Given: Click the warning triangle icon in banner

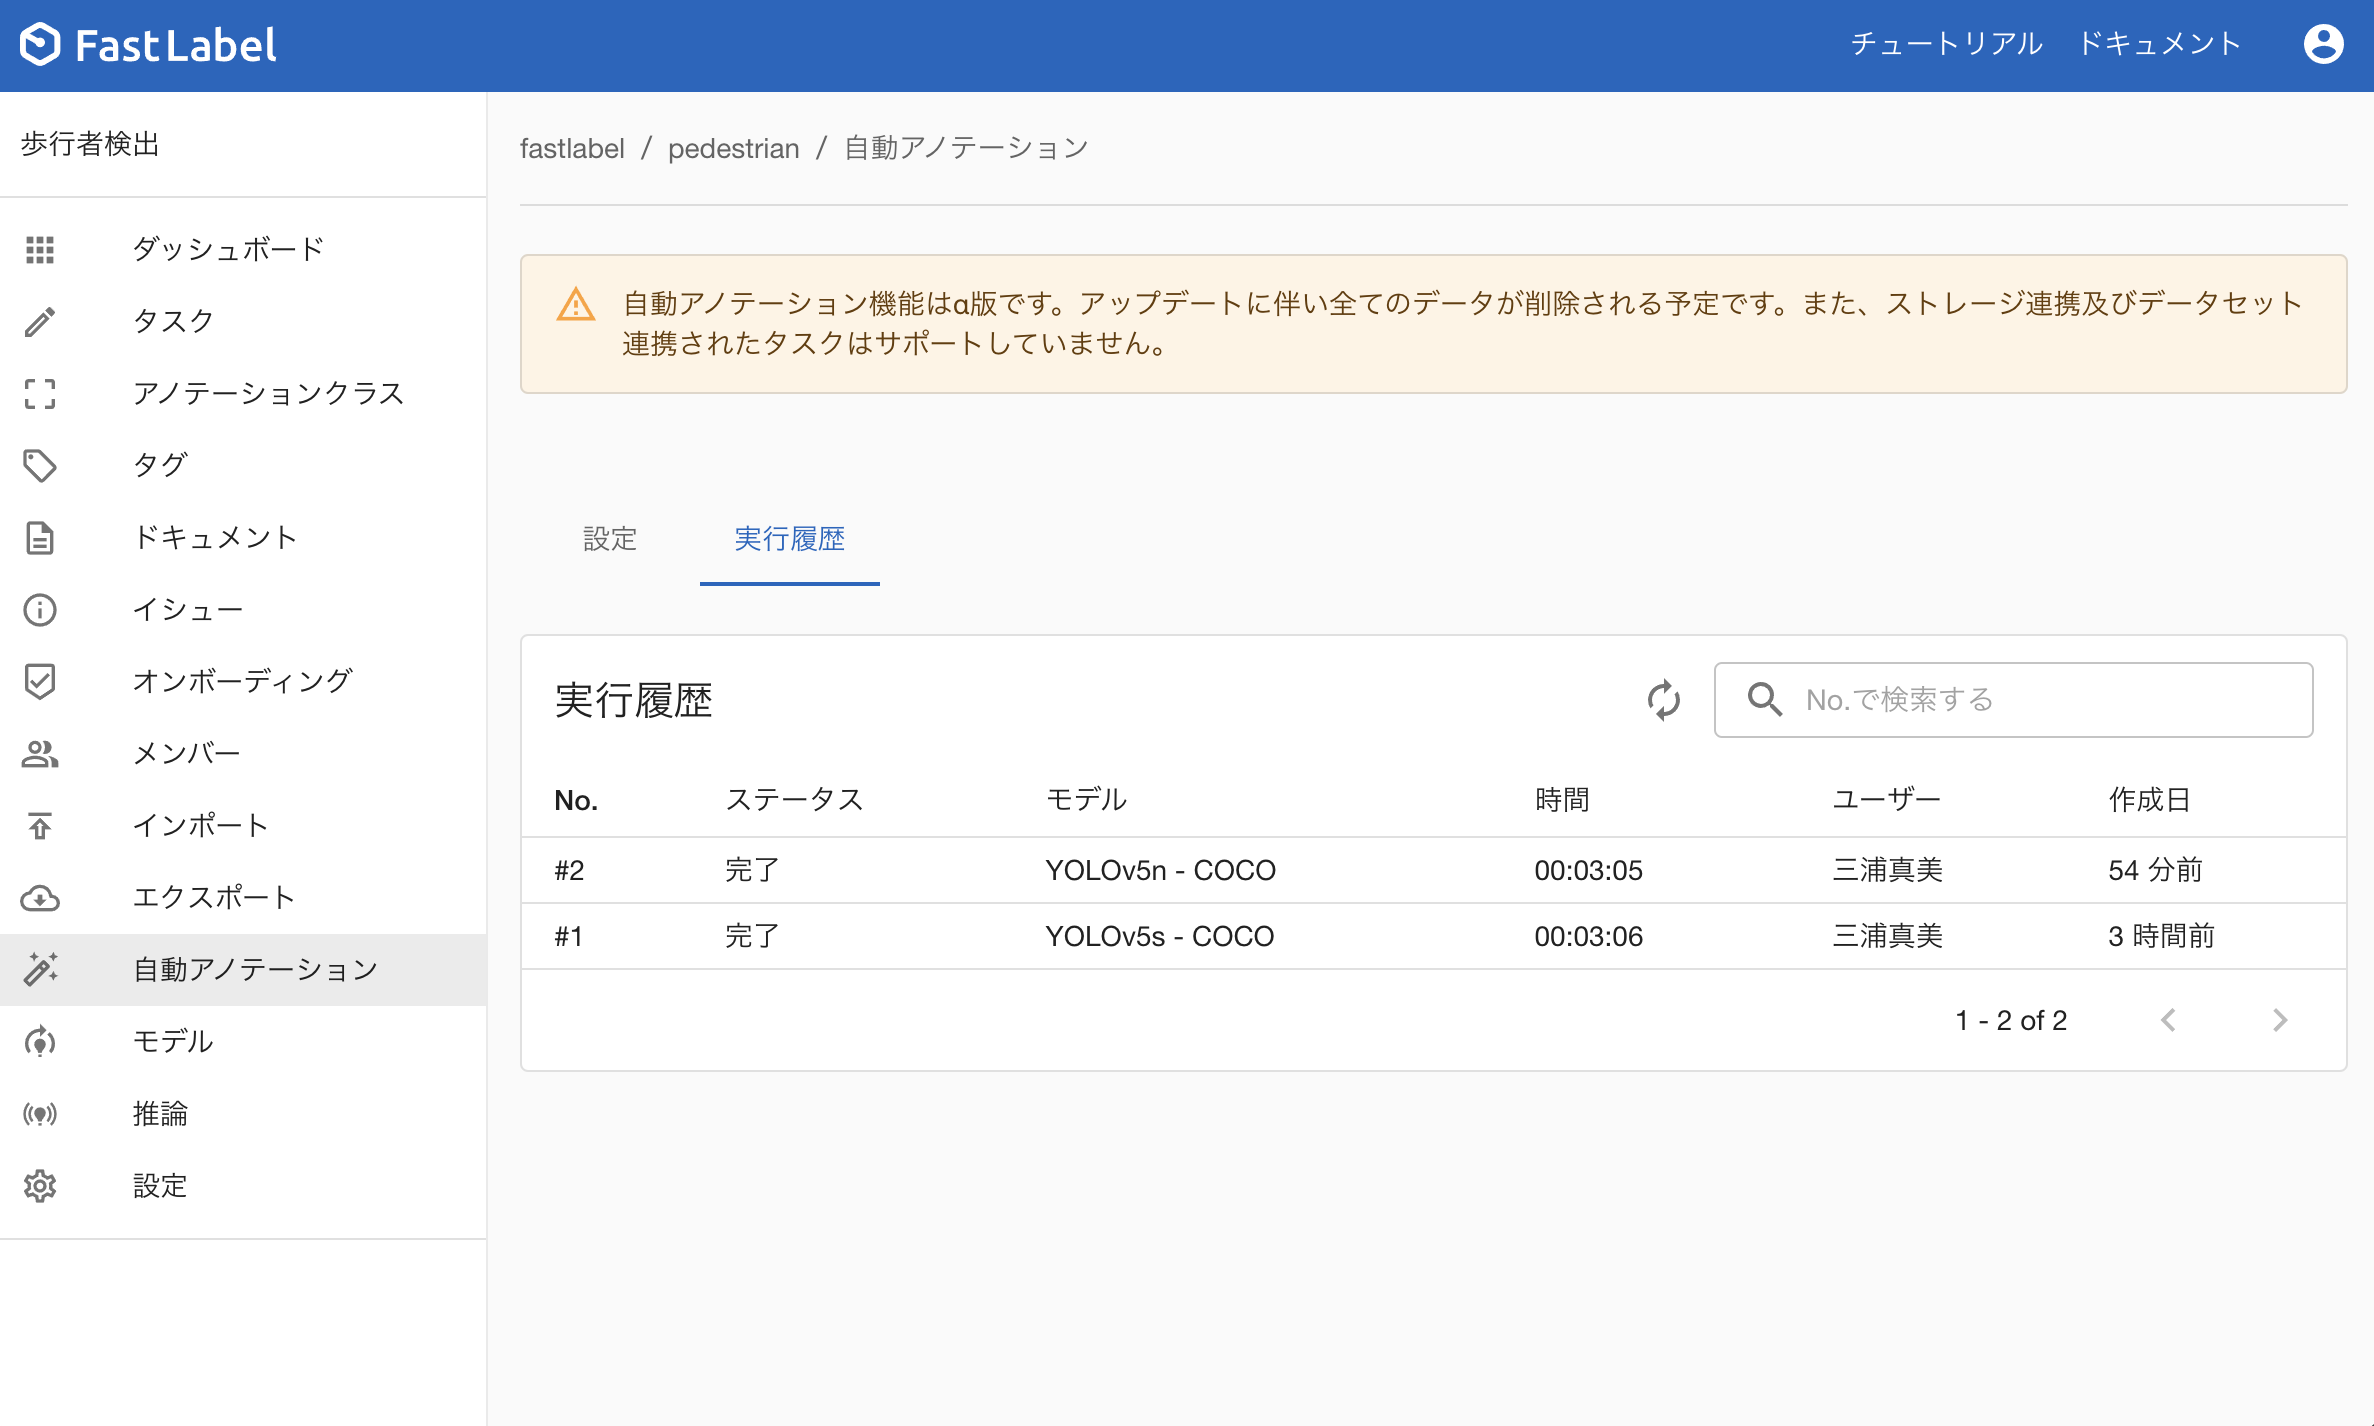Looking at the screenshot, I should pyautogui.click(x=576, y=304).
